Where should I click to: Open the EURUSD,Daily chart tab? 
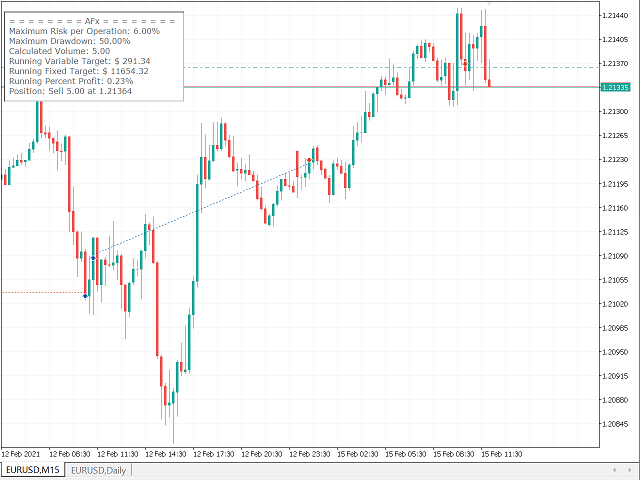tap(98, 471)
